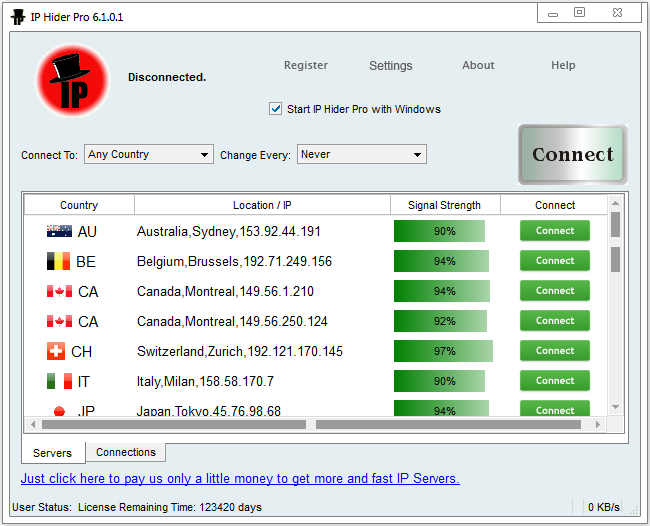Sort by the Signal Strength column header
650x526 pixels.
coord(444,205)
